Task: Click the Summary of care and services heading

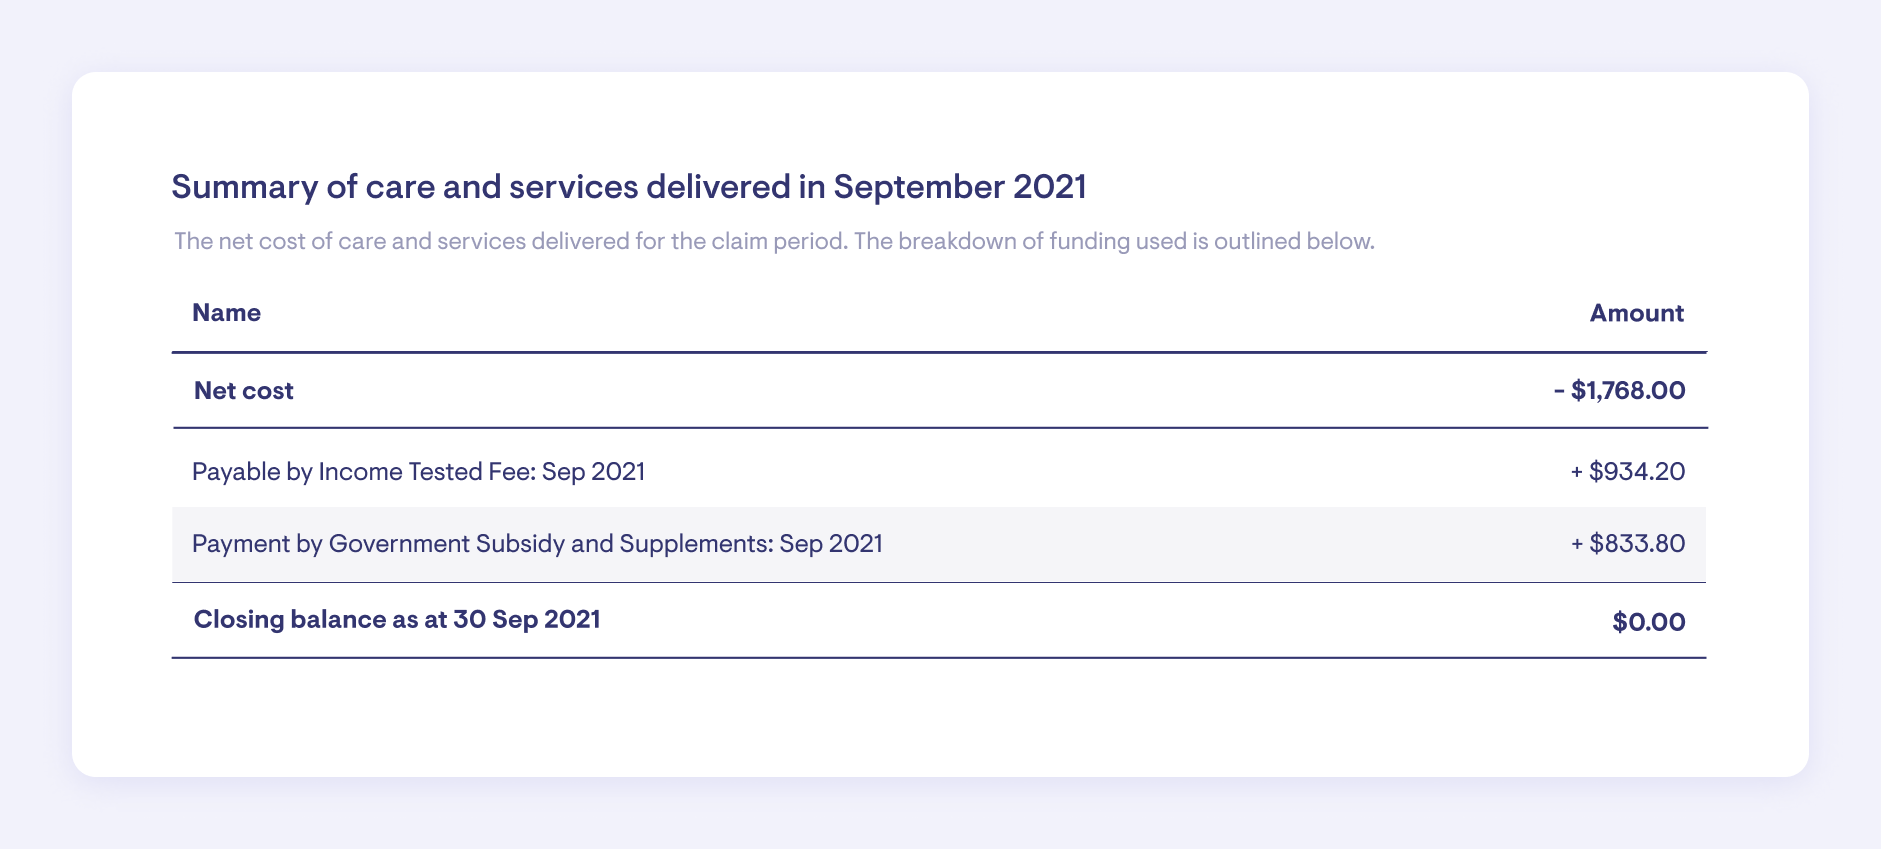Action: pos(628,187)
